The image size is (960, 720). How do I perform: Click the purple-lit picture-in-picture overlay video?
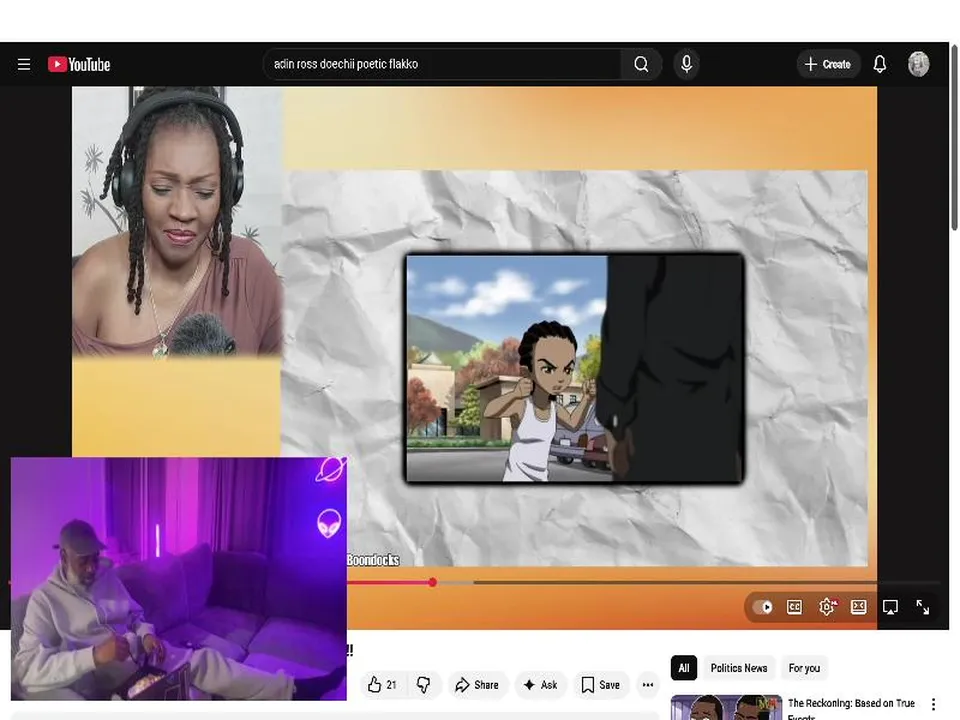point(179,579)
